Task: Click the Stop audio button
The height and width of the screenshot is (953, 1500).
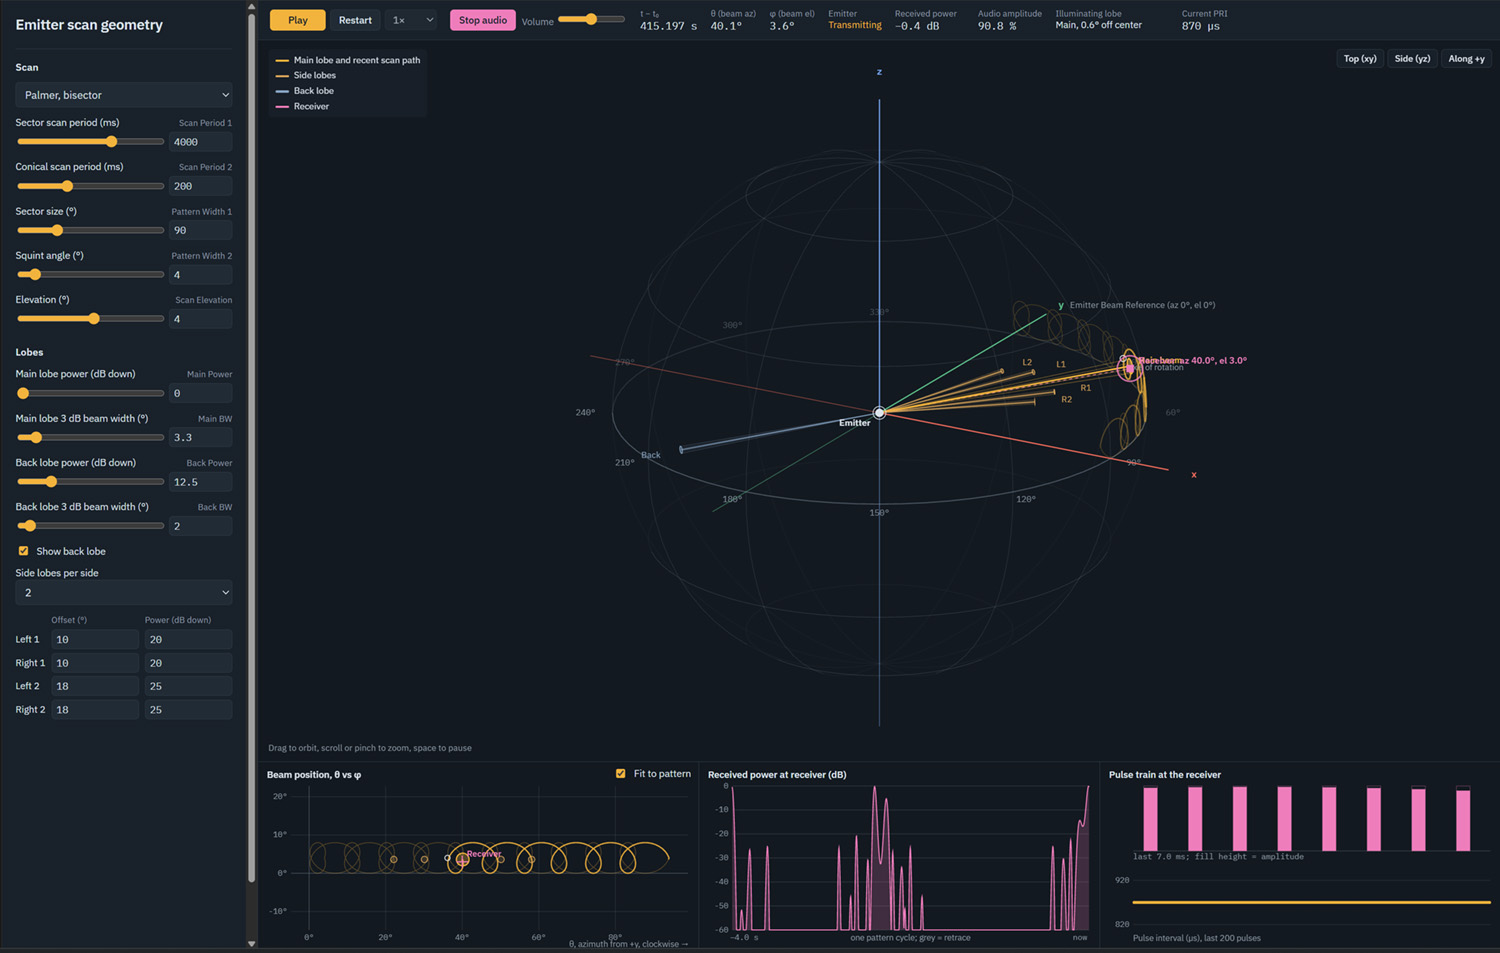Action: [483, 20]
